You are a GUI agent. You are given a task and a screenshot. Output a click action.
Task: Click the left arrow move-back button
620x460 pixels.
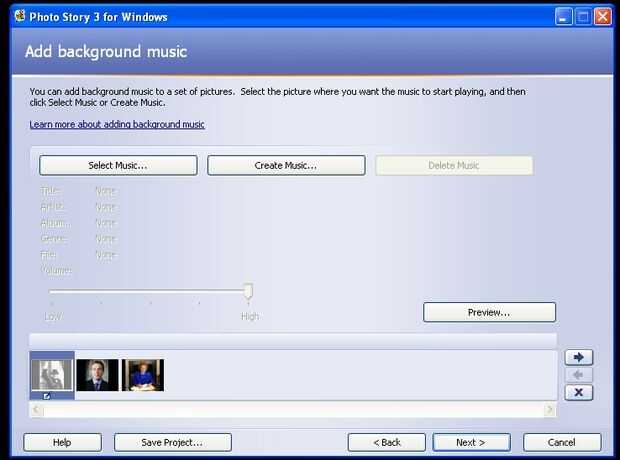(579, 375)
